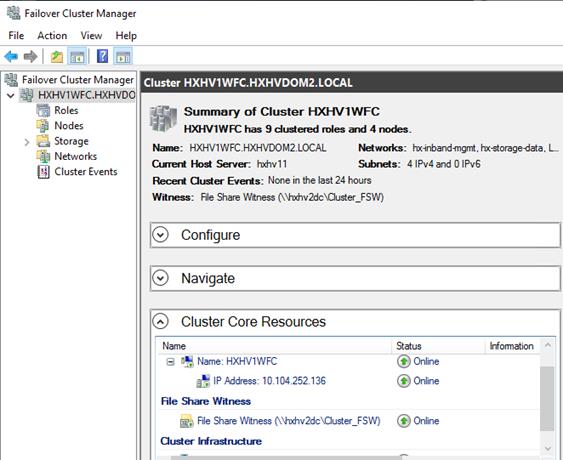Select Storage in the tree
Image resolution: width=563 pixels, height=460 pixels.
click(71, 141)
